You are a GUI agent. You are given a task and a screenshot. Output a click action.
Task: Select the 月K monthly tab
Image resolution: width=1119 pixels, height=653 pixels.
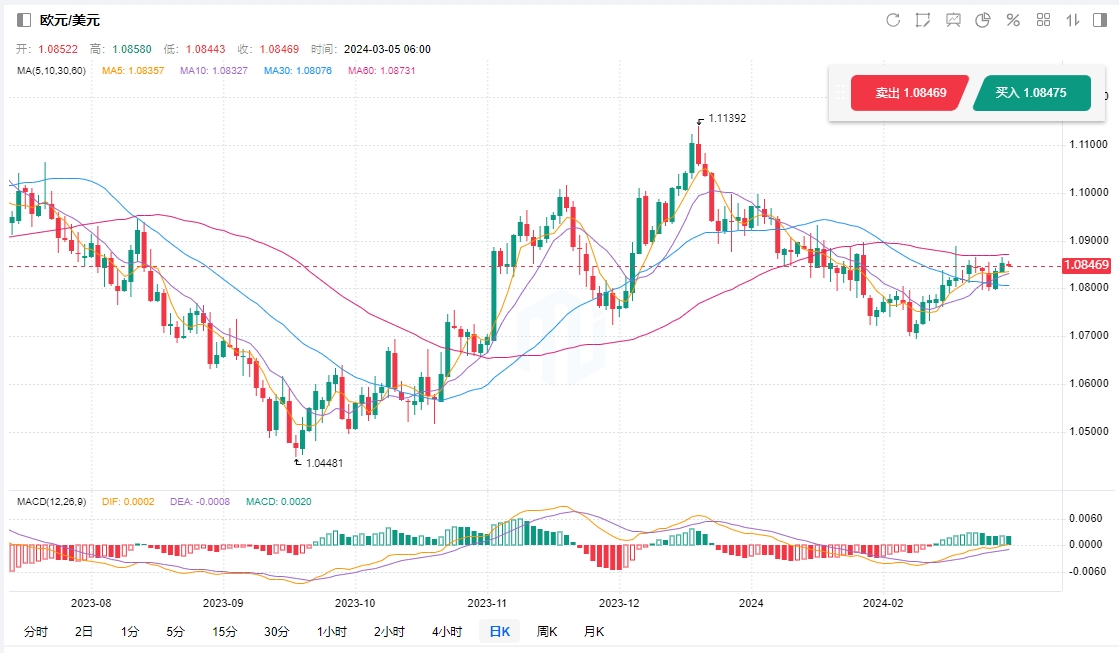[x=594, y=632]
